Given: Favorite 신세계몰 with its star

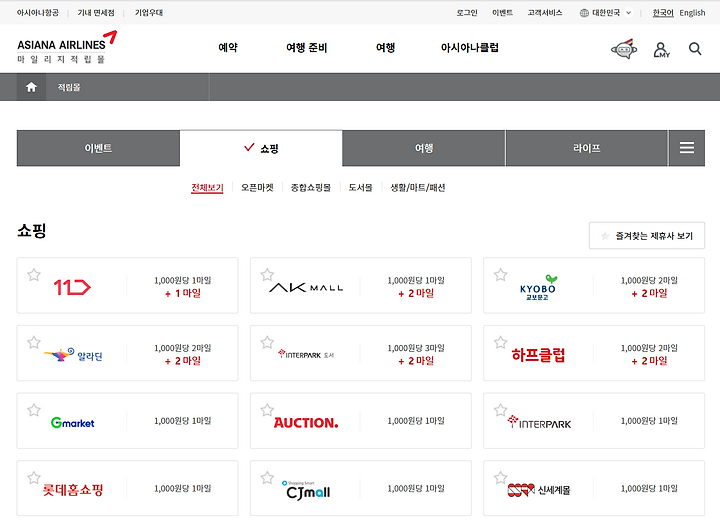Looking at the screenshot, I should (x=500, y=478).
